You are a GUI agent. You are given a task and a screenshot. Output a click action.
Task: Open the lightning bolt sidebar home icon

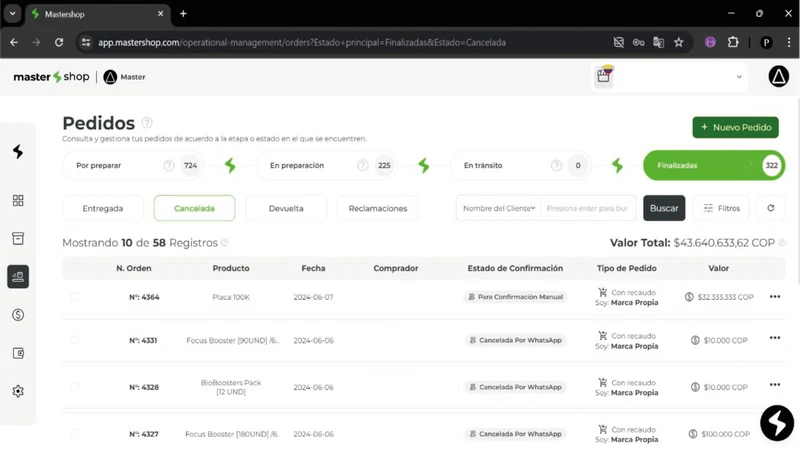18,152
